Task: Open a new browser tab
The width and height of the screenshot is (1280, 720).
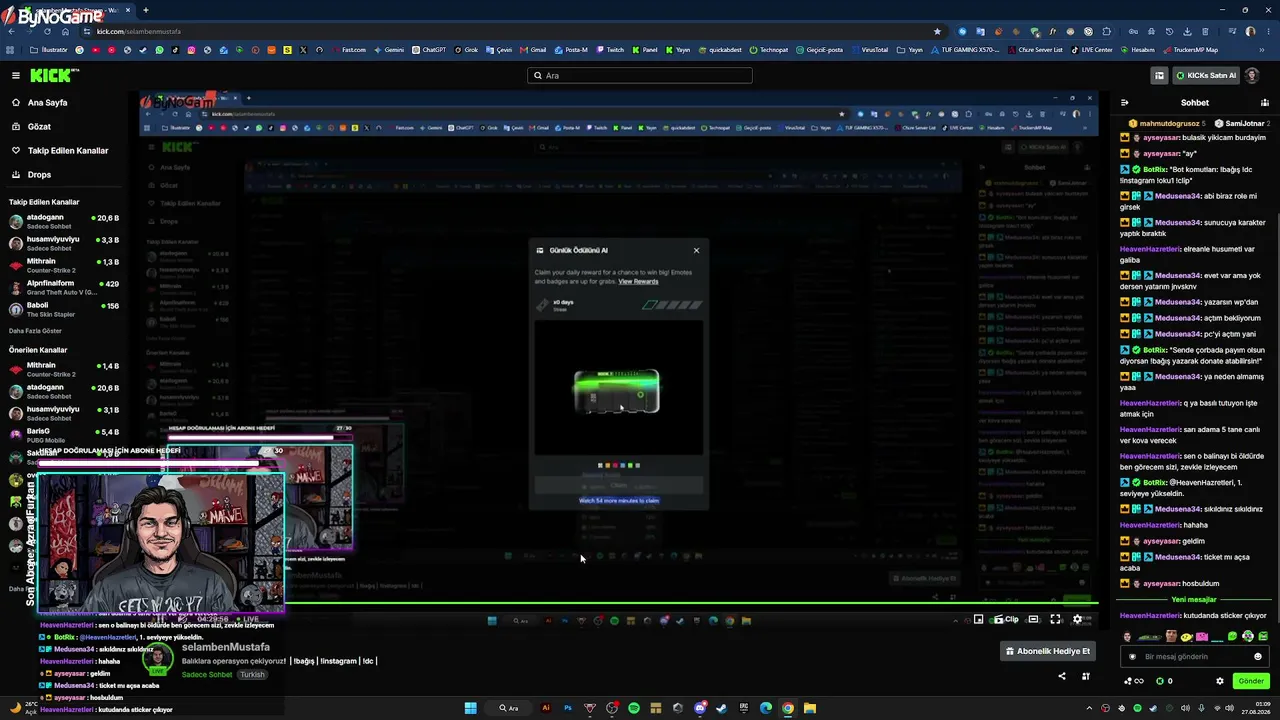Action: 146,10
